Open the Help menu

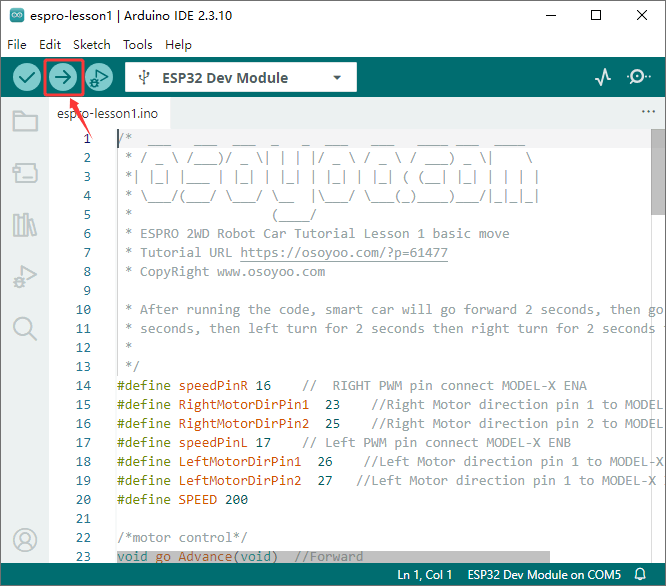click(178, 45)
